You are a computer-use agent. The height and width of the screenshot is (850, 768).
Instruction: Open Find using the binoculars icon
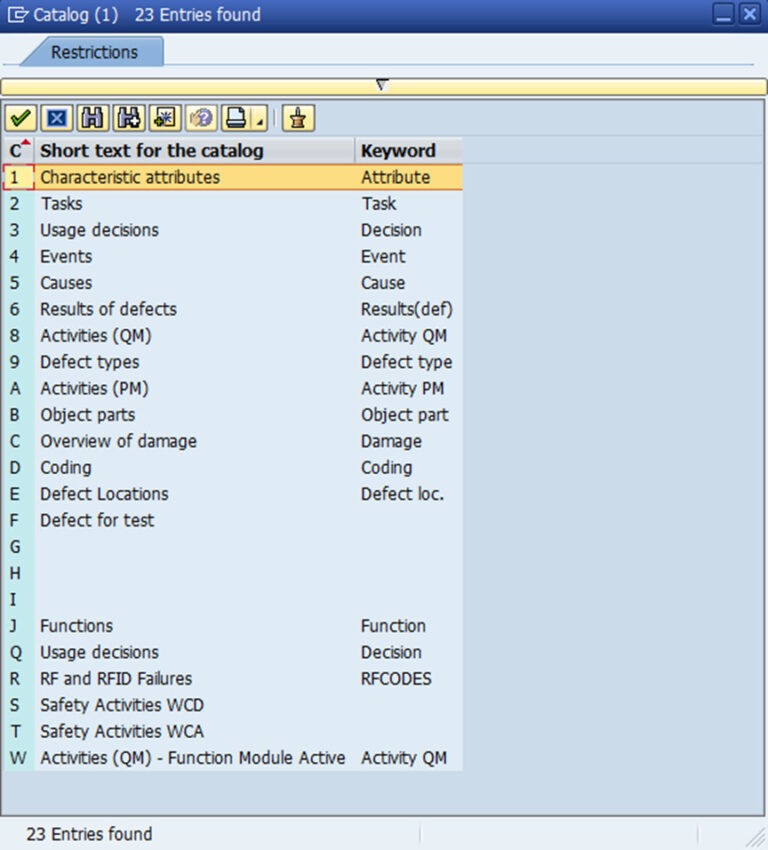click(x=93, y=118)
